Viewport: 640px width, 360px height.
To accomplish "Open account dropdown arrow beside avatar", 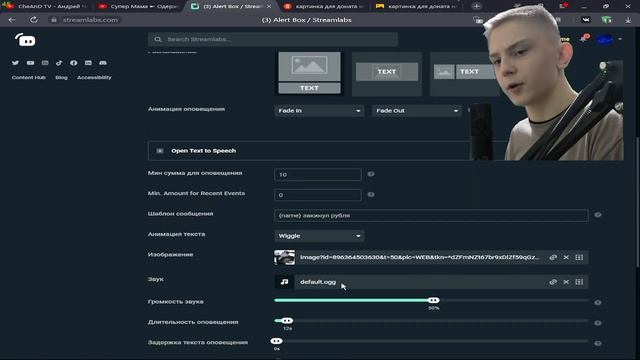I will 620,39.
